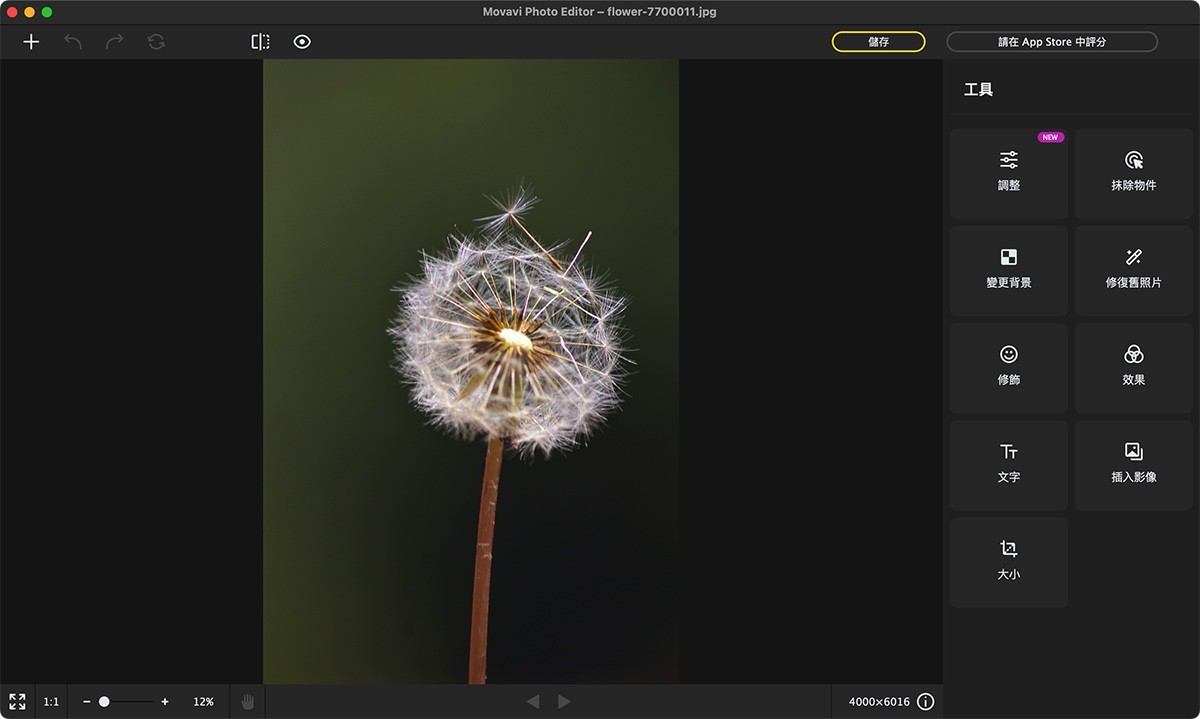Click 請在 App Store 中評分
Screen dimensions: 1200x719
tap(1052, 42)
